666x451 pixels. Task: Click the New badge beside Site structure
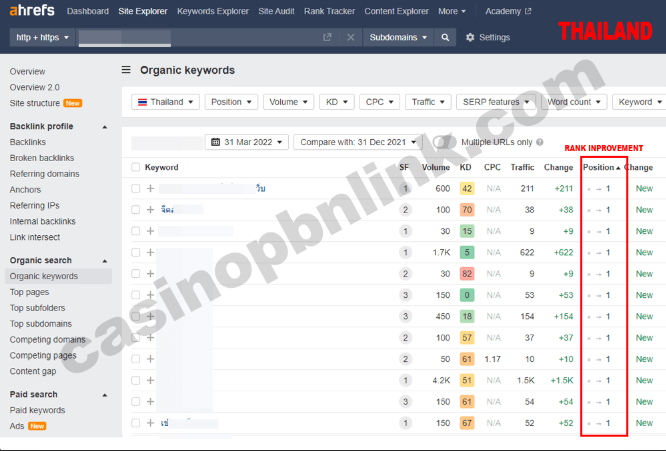pyautogui.click(x=73, y=103)
